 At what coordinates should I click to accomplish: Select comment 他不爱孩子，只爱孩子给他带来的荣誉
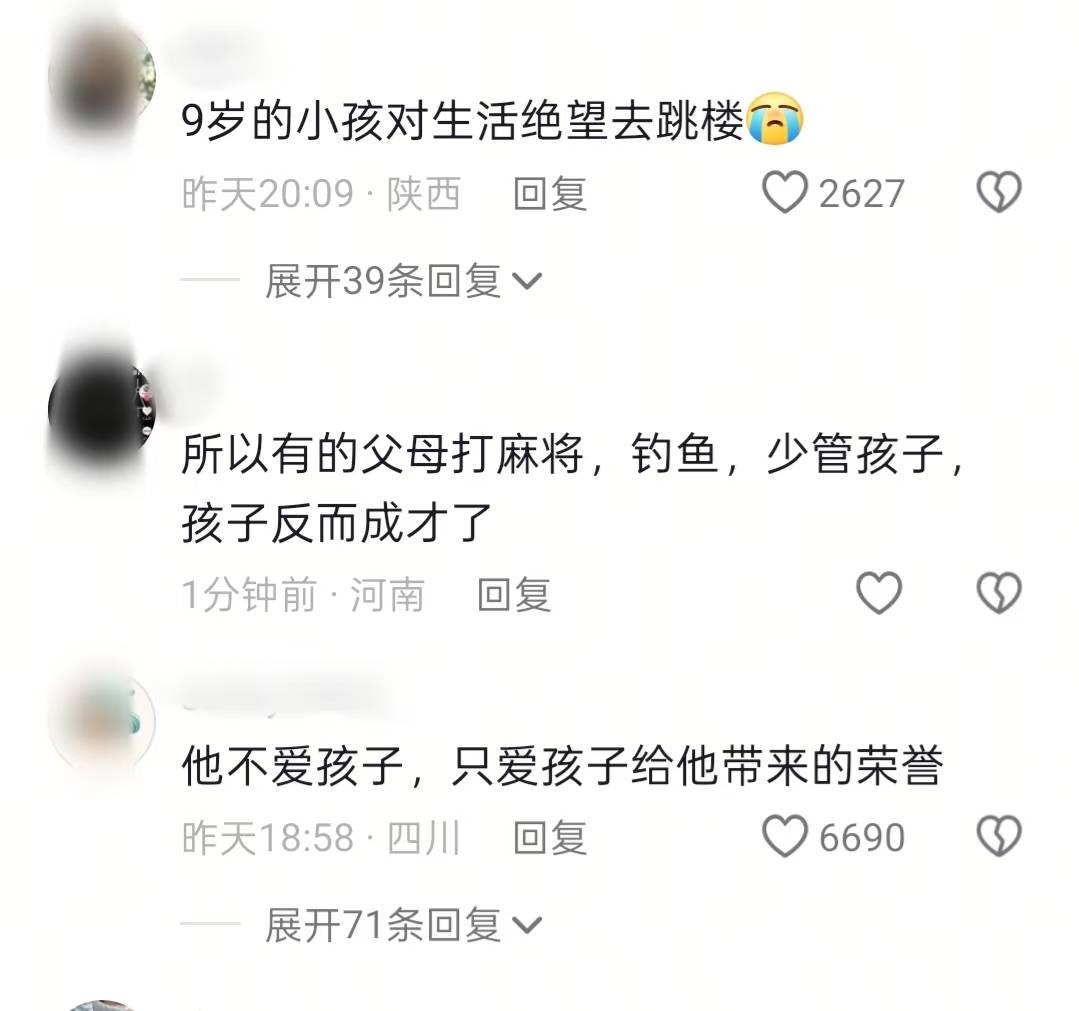[562, 765]
